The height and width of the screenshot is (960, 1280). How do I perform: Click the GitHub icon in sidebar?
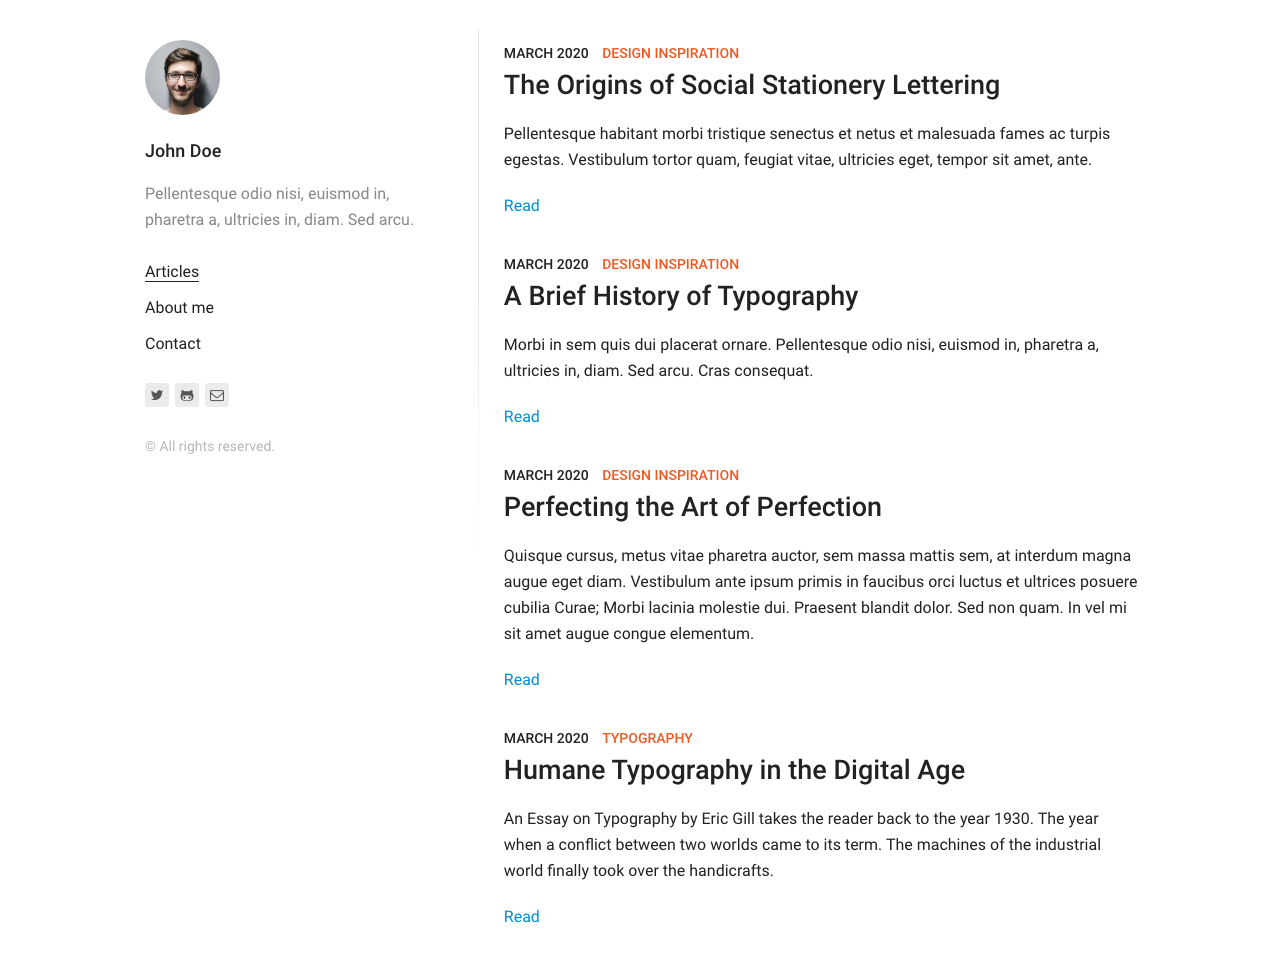point(187,395)
